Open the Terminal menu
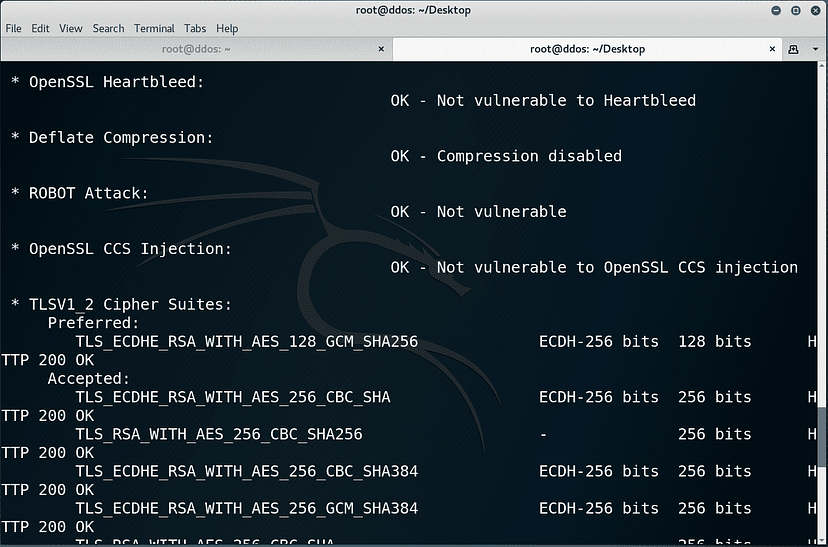 [154, 29]
